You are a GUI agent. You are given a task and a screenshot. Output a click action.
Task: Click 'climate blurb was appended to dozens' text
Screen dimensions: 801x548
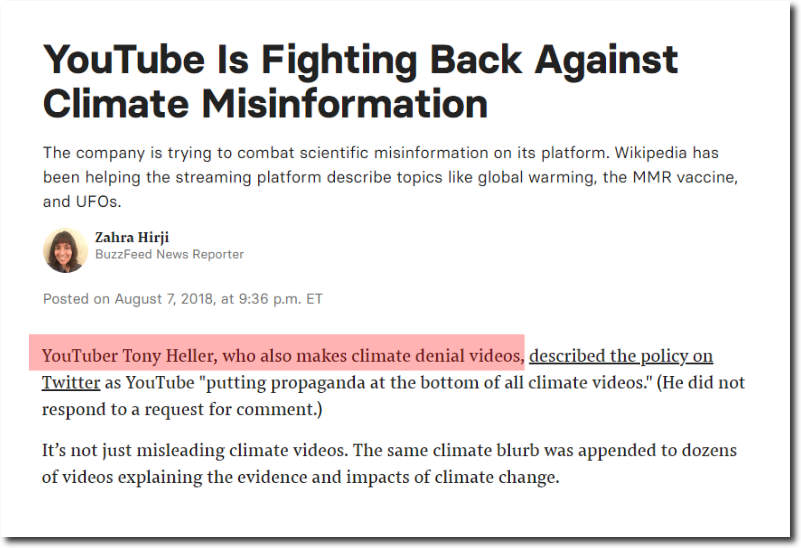584,450
